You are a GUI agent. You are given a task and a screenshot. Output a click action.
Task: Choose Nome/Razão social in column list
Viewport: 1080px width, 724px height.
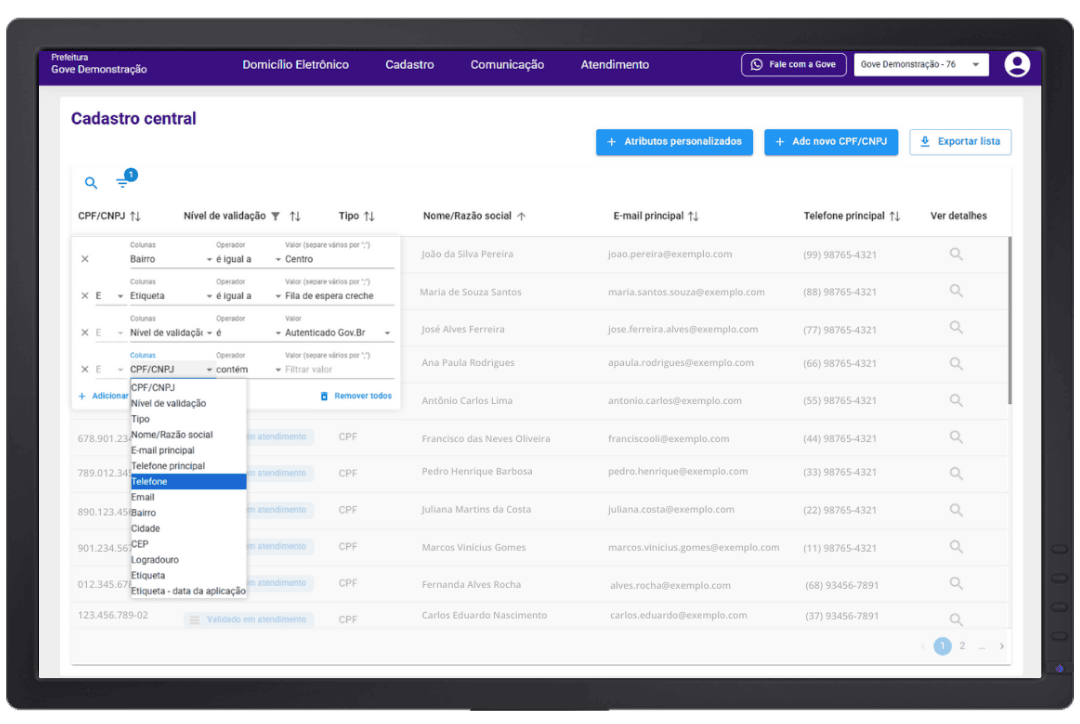pos(188,435)
